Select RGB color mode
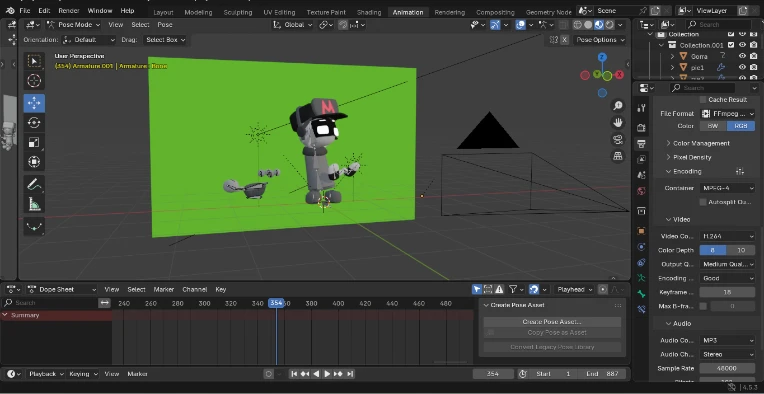The height and width of the screenshot is (394, 764). 741,126
